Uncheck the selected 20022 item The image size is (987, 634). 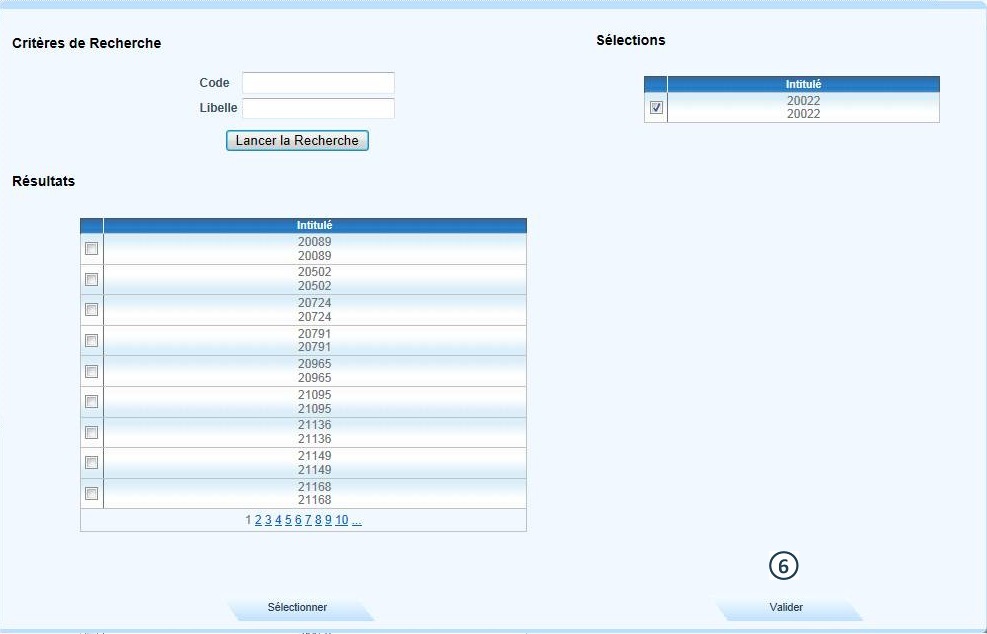[656, 108]
